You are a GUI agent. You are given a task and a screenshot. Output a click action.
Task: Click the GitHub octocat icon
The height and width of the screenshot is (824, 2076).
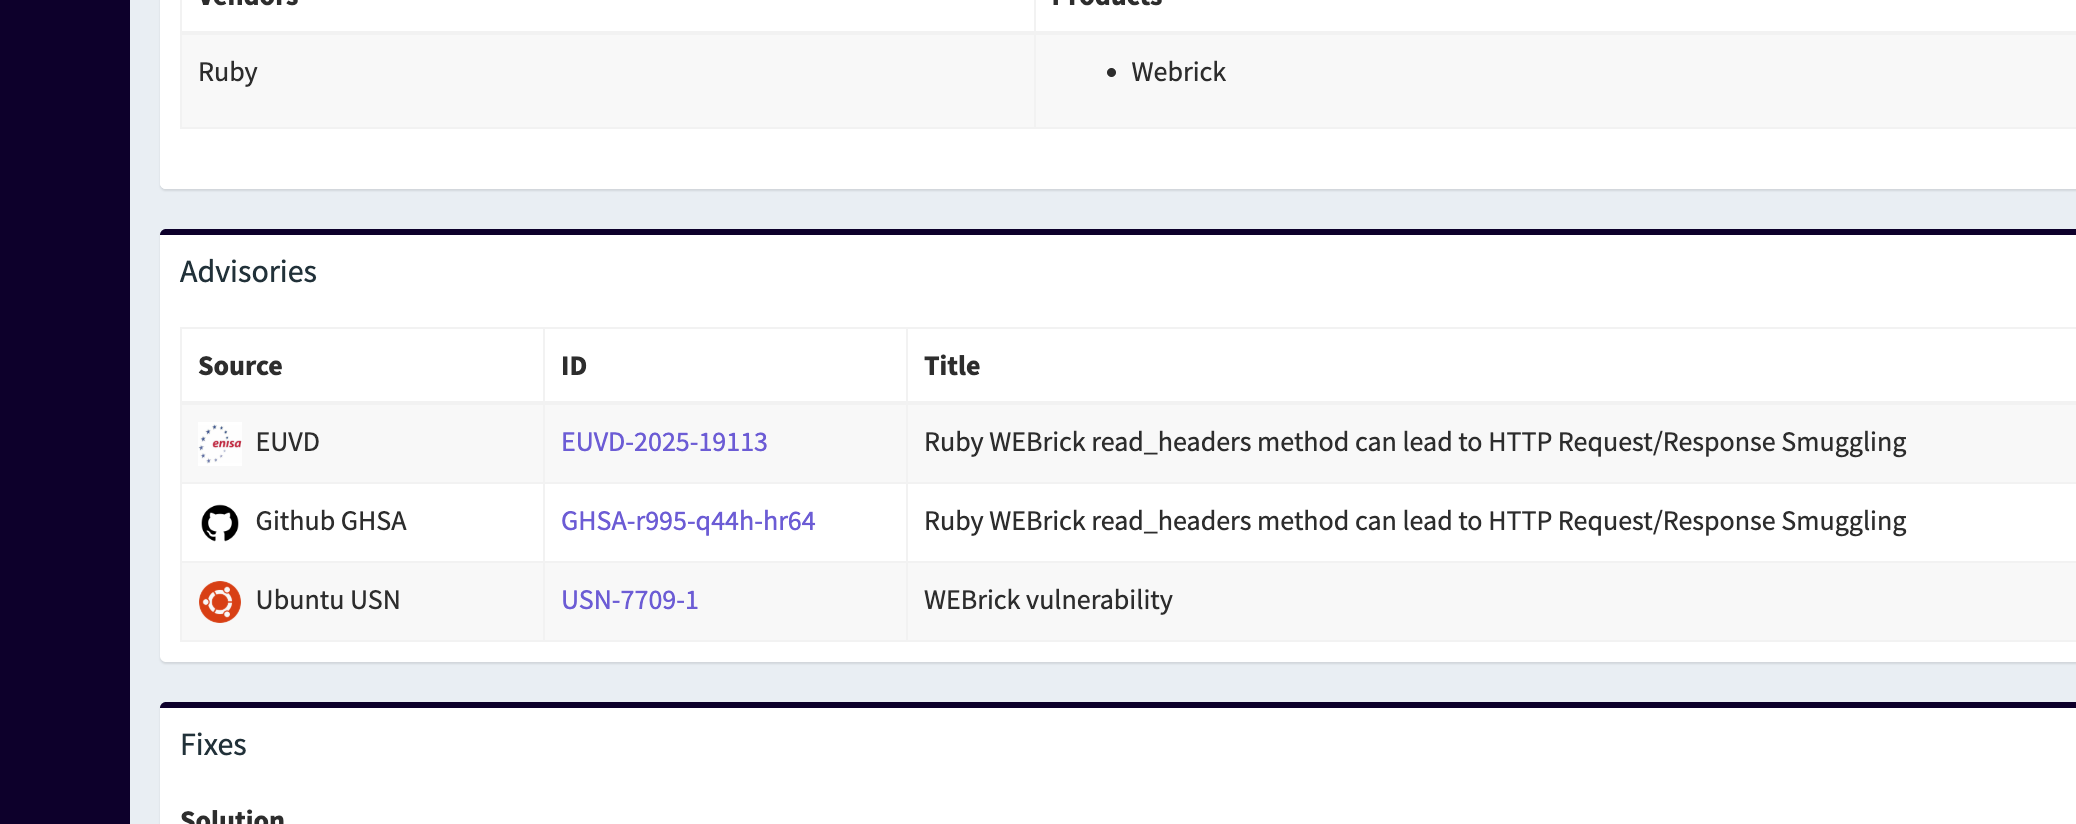(220, 522)
